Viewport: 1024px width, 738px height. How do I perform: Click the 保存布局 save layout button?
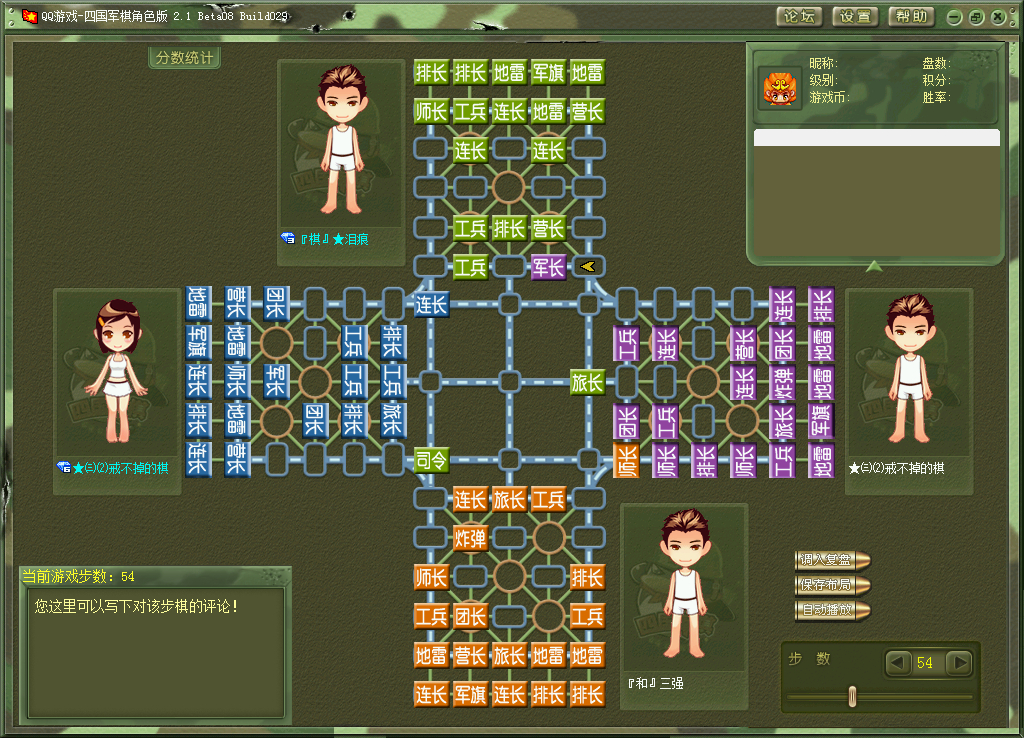click(x=832, y=585)
